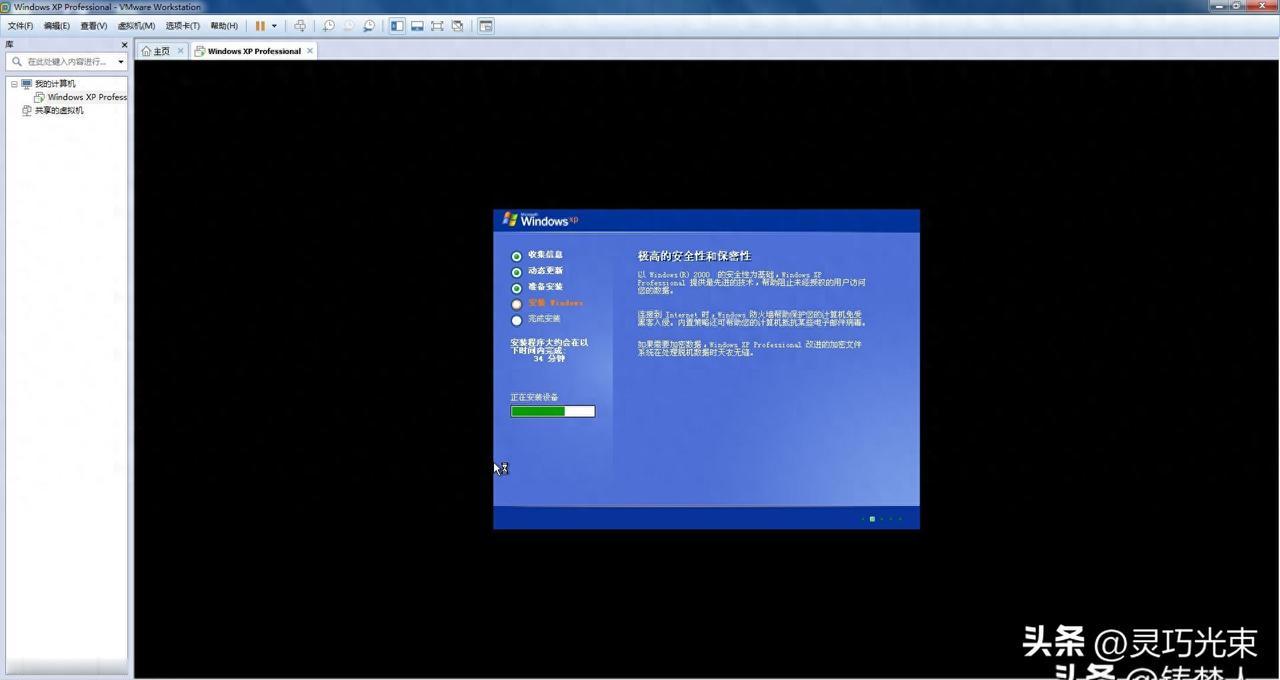Take a snapshot of the virtual machine
This screenshot has height=680, width=1280.
pyautogui.click(x=328, y=26)
